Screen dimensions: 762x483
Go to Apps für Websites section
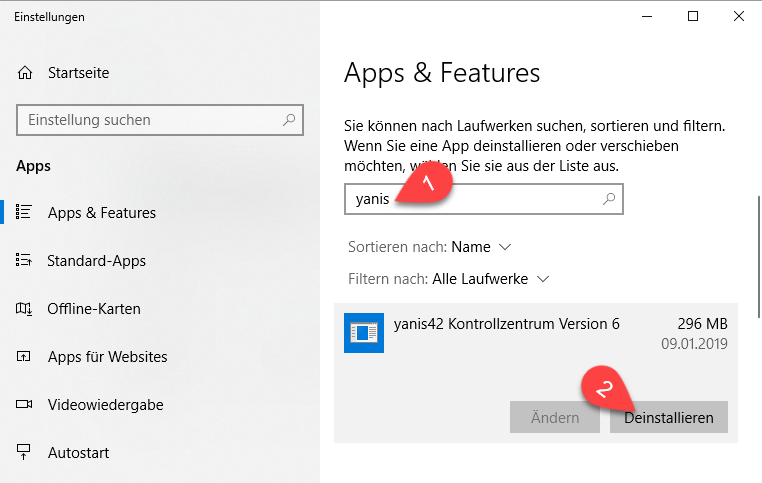[x=107, y=357]
